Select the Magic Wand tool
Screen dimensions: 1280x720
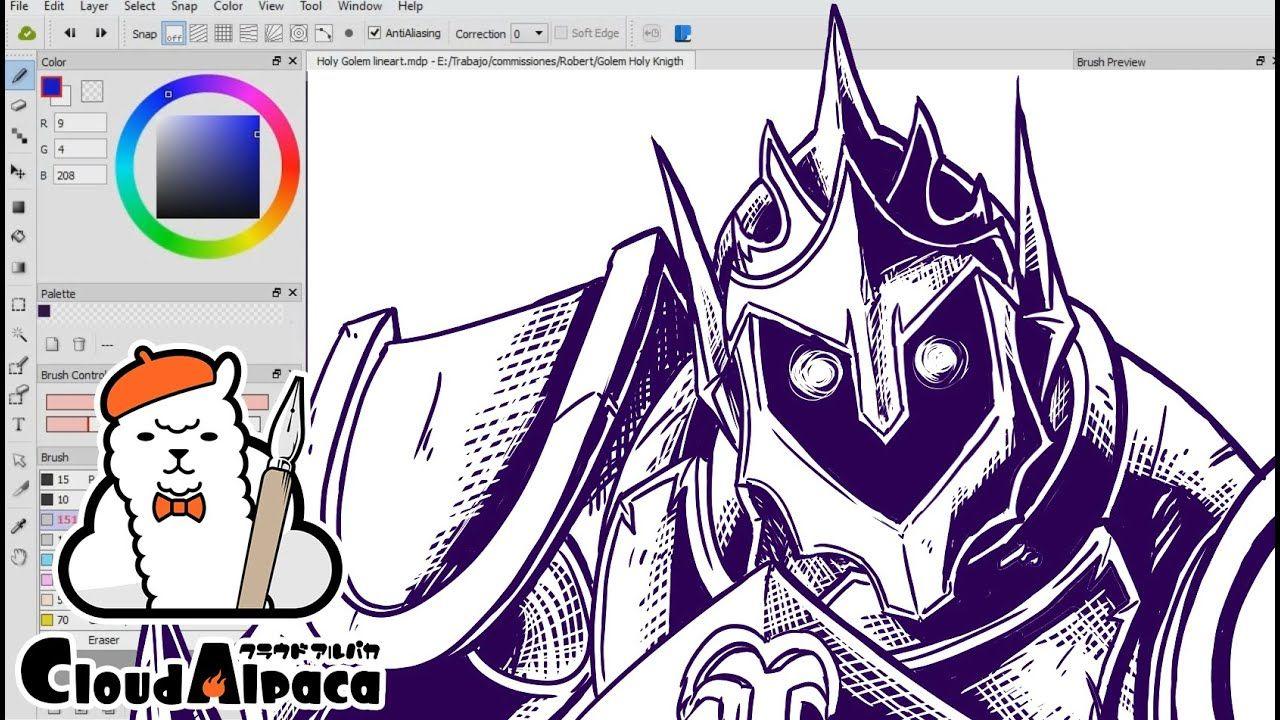coord(18,334)
